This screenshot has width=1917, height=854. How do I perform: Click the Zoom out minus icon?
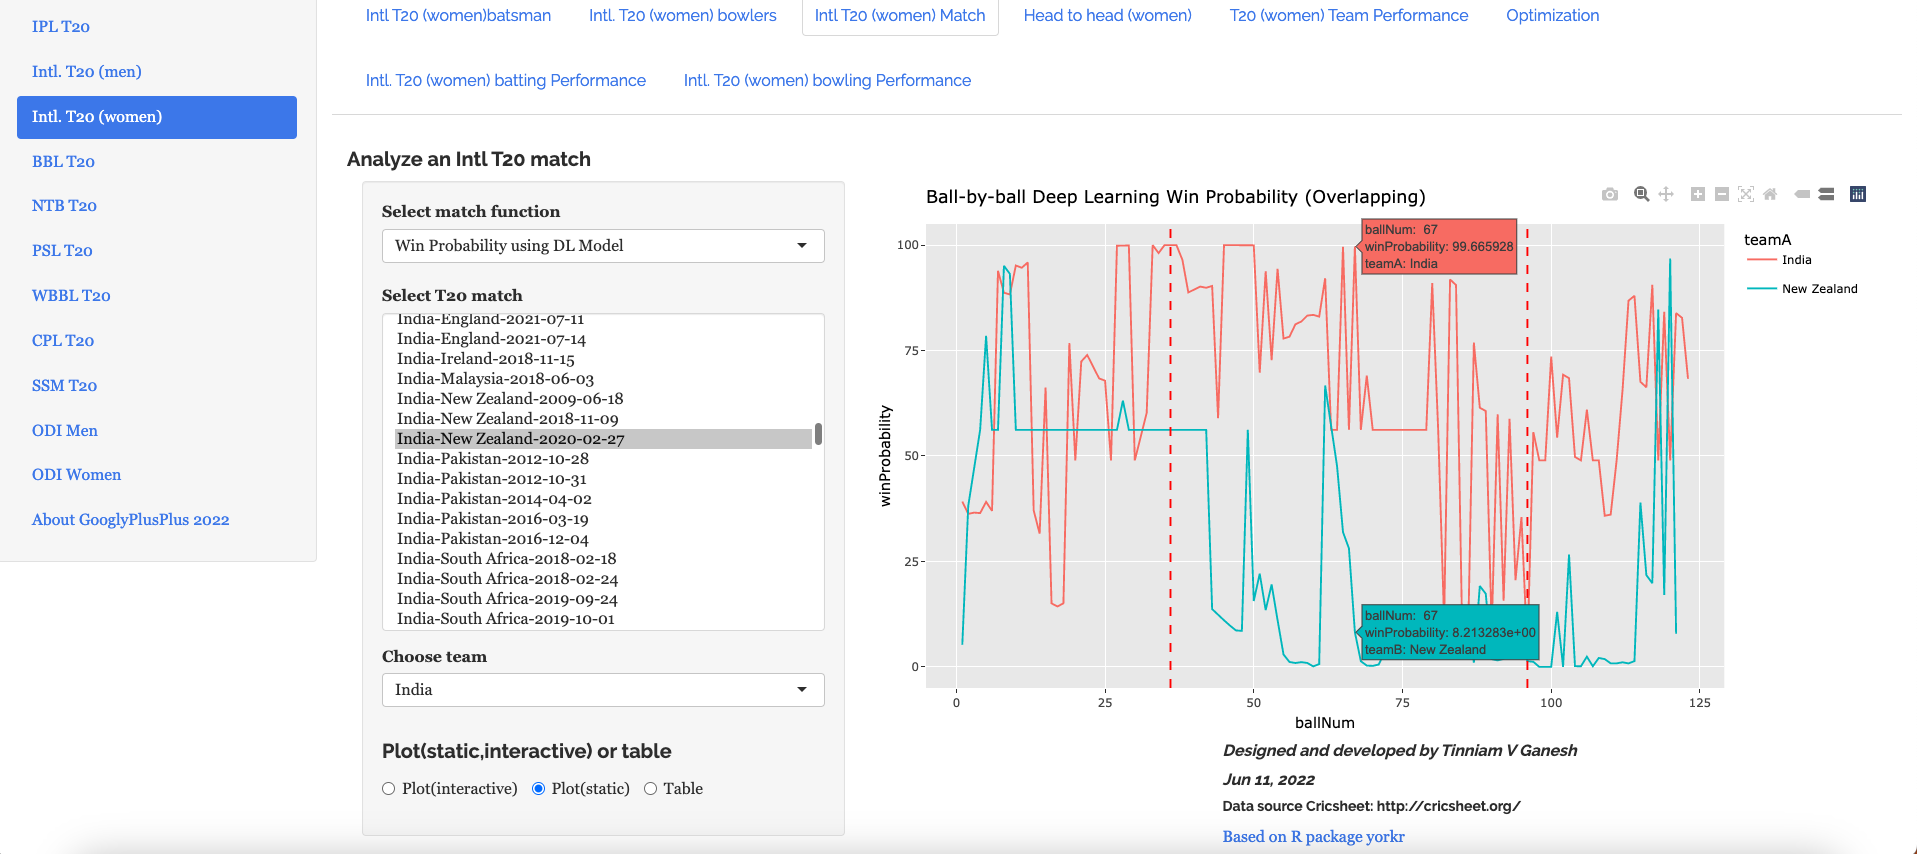point(1721,194)
